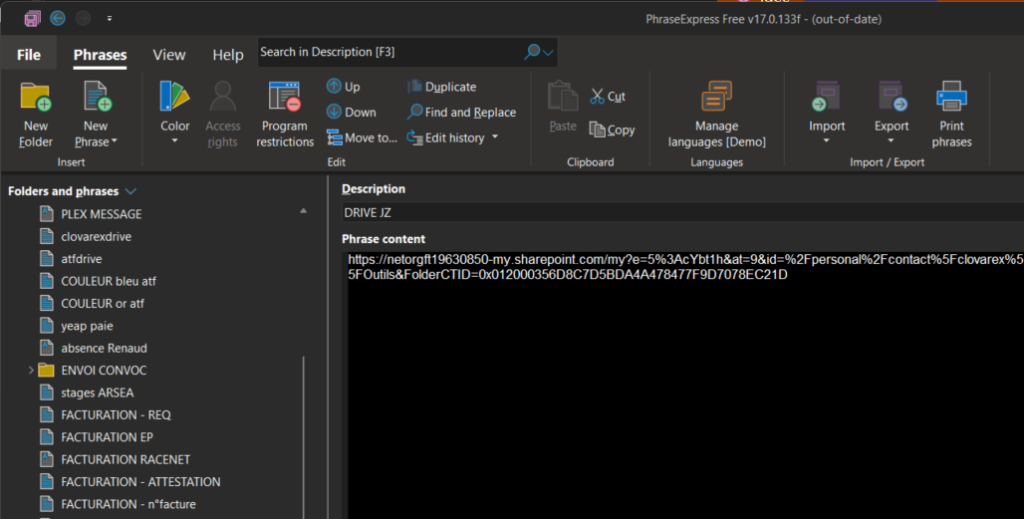Click Print phrases icon
The height and width of the screenshot is (519, 1024).
point(952,97)
